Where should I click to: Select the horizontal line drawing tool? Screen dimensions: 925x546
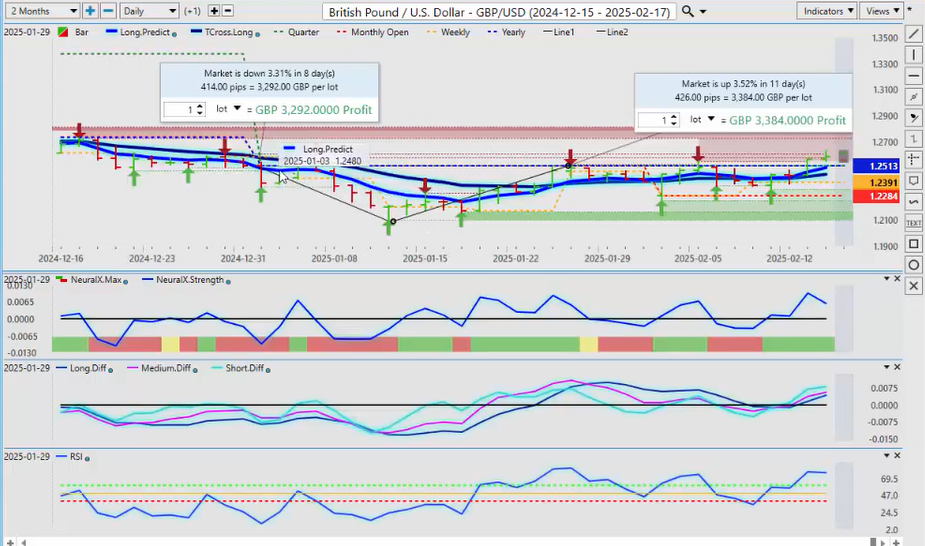(913, 76)
